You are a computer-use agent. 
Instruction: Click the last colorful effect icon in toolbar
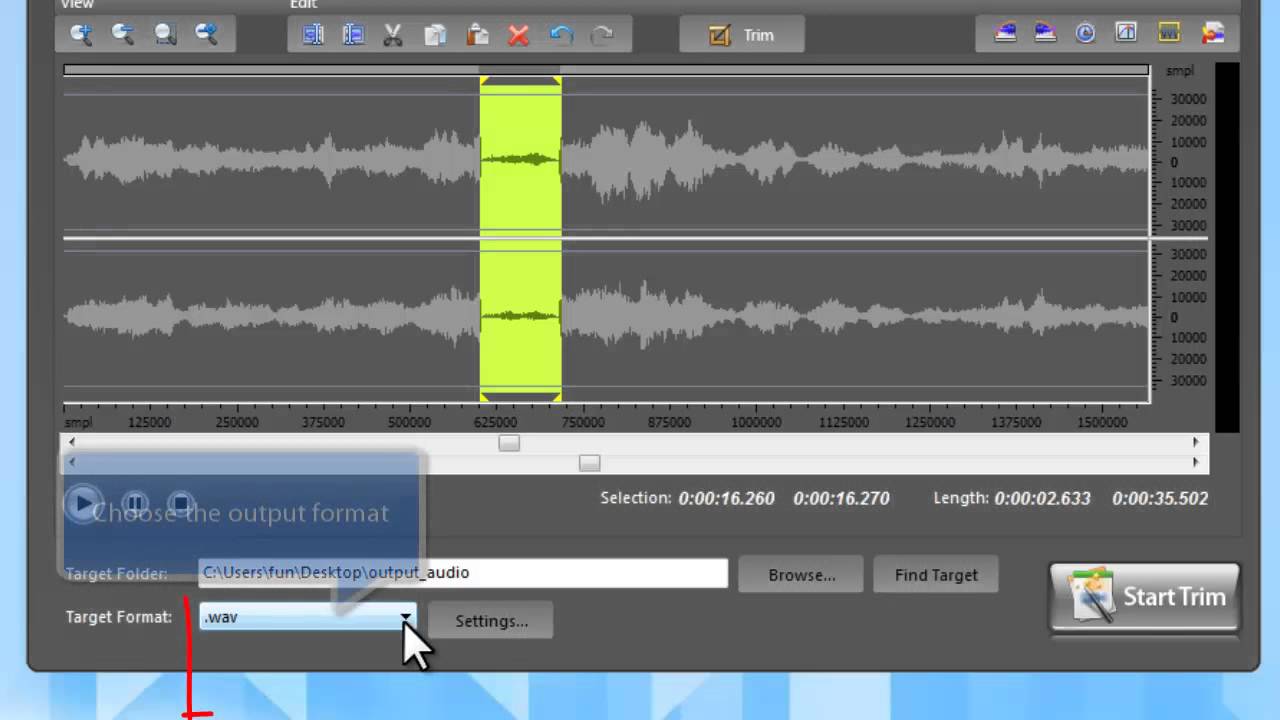1213,33
